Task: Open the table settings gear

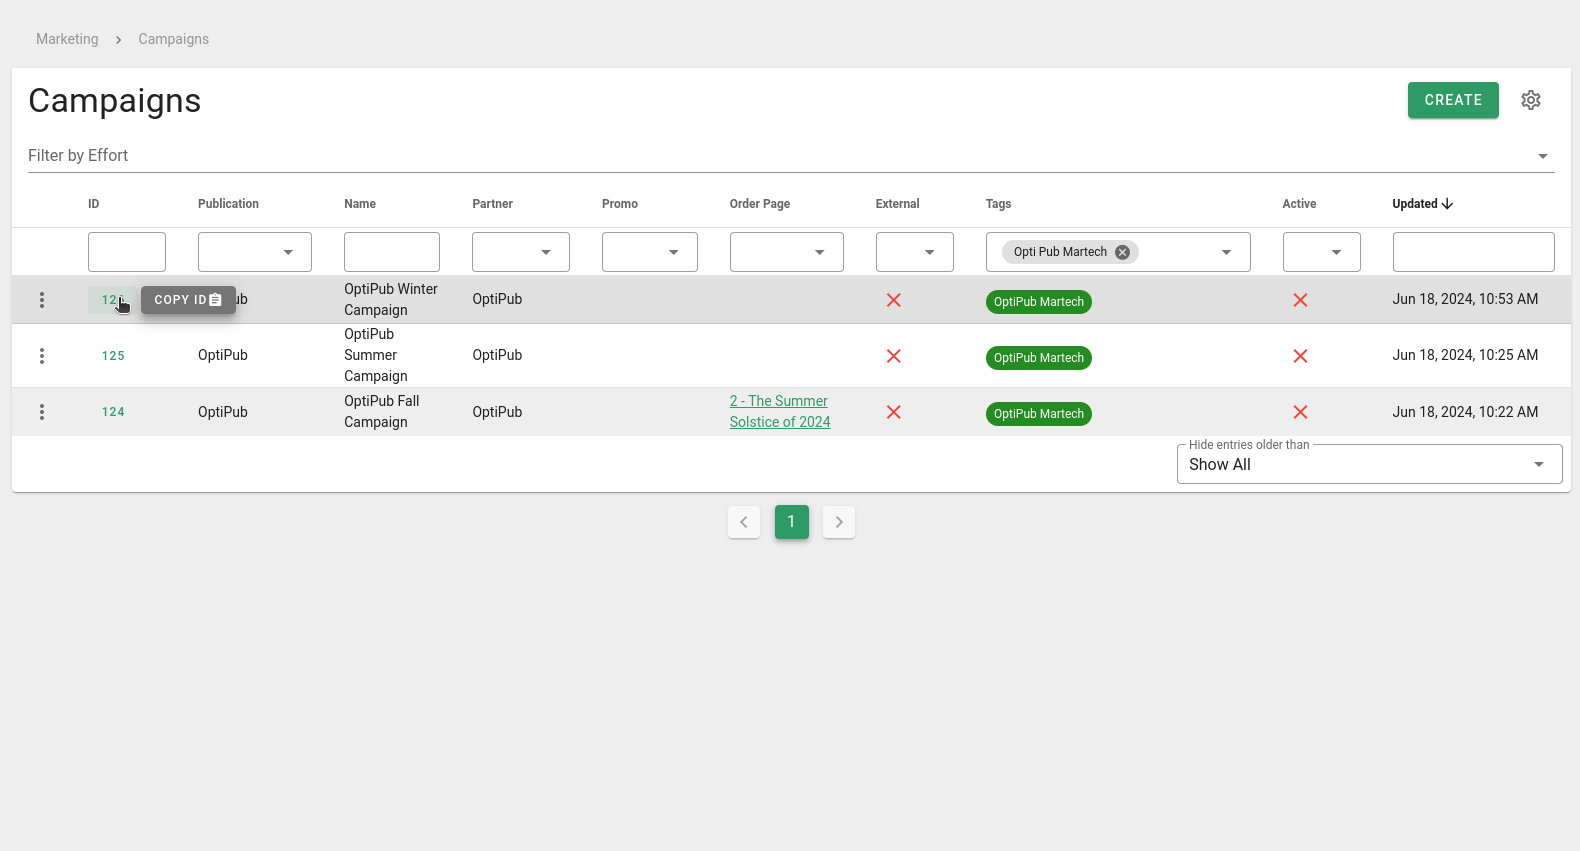Action: tap(1531, 100)
